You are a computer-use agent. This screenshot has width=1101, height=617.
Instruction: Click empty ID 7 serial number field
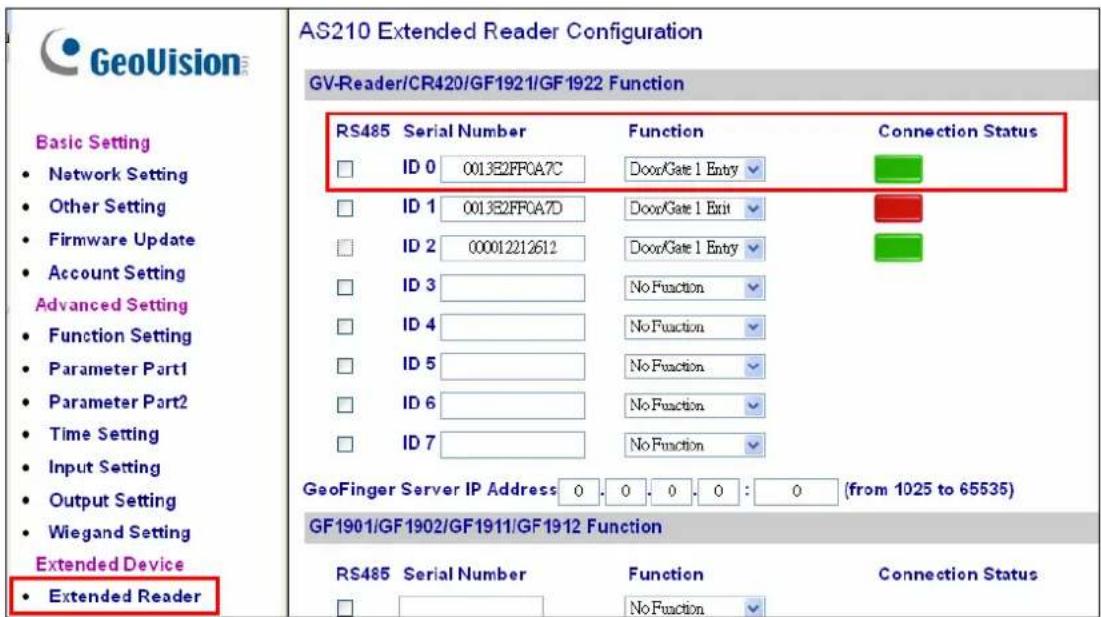[x=513, y=444]
